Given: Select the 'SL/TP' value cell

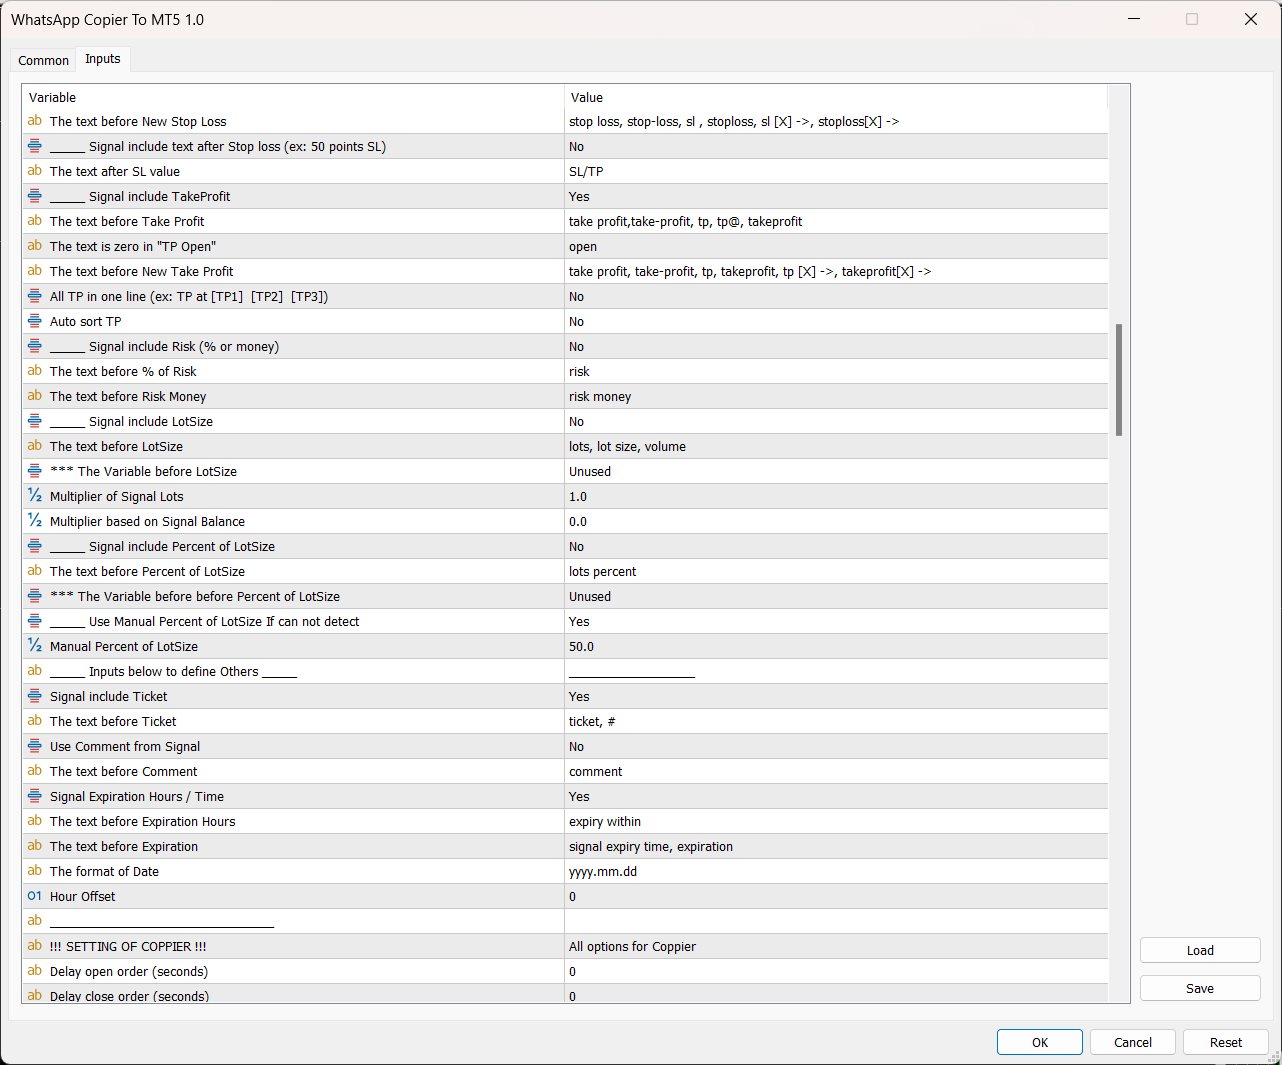Looking at the screenshot, I should 836,171.
